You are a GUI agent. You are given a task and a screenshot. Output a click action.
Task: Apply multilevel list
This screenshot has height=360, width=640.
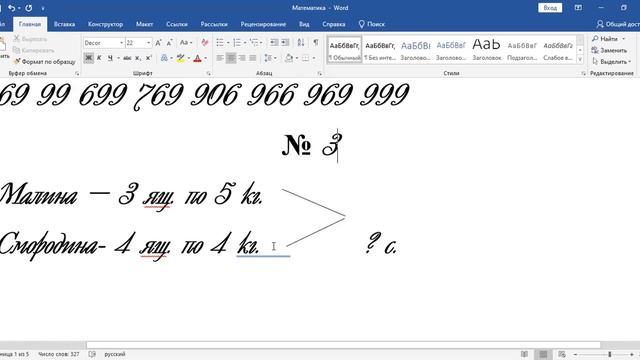click(254, 42)
